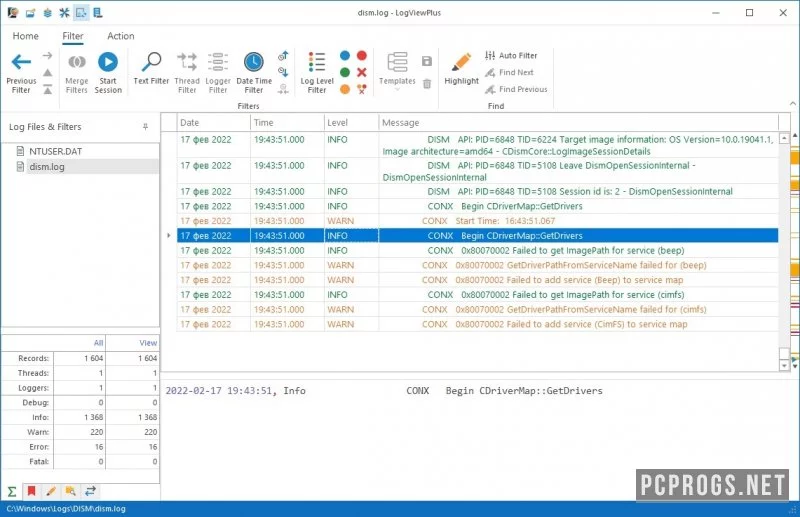This screenshot has height=517, width=800.
Task: Collapse the ribbon with the chevron
Action: coord(793,104)
